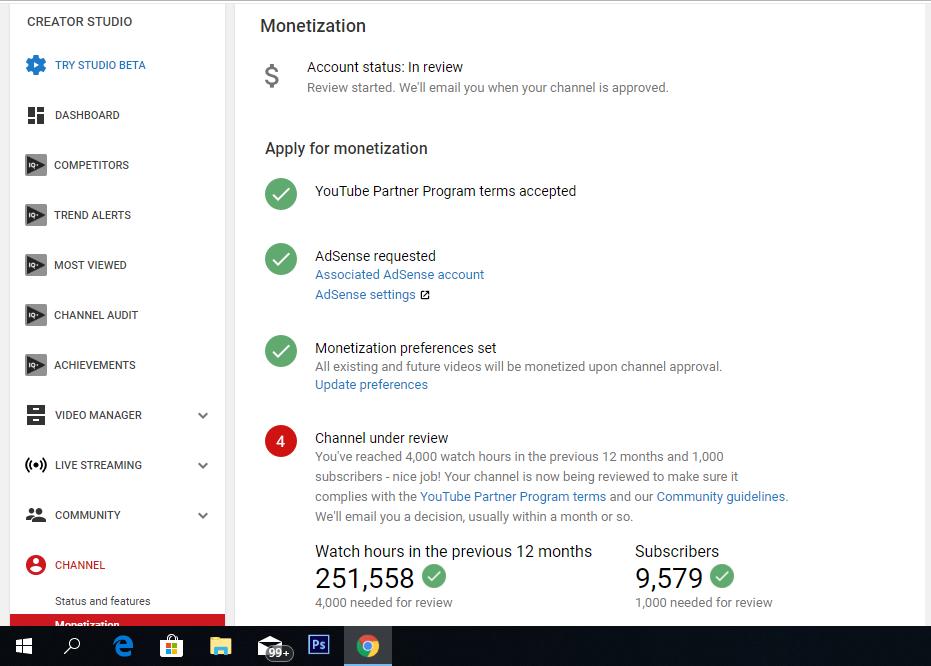The width and height of the screenshot is (931, 666).
Task: Click the Channel Audit sidebar icon
Action: pos(36,315)
